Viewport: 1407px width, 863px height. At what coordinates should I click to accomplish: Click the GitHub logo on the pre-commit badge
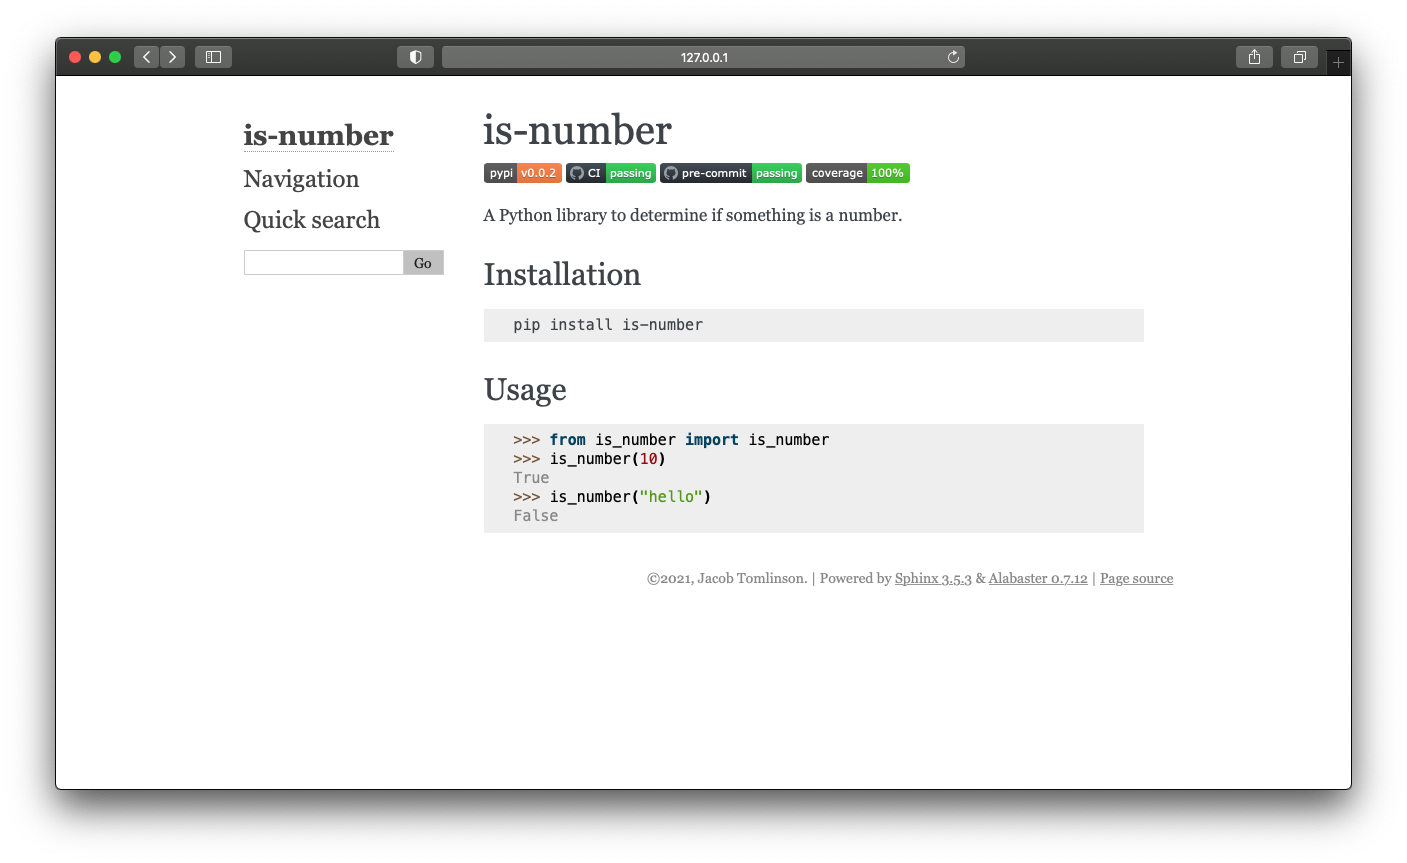671,173
